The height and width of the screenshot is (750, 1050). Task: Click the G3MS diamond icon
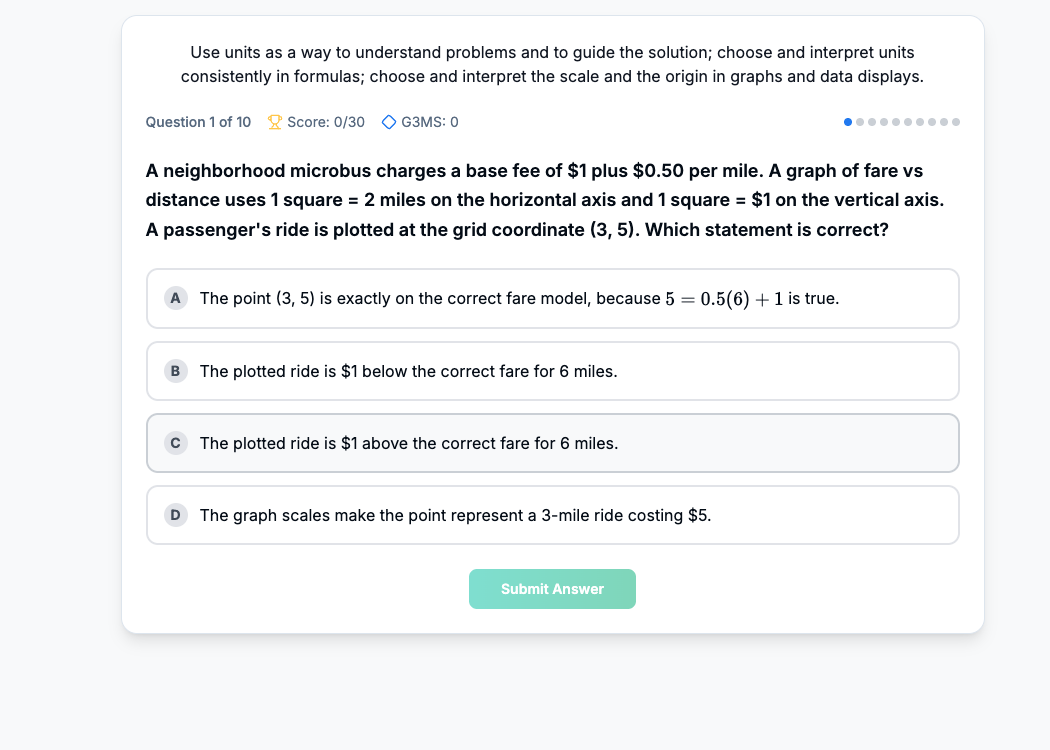[389, 122]
